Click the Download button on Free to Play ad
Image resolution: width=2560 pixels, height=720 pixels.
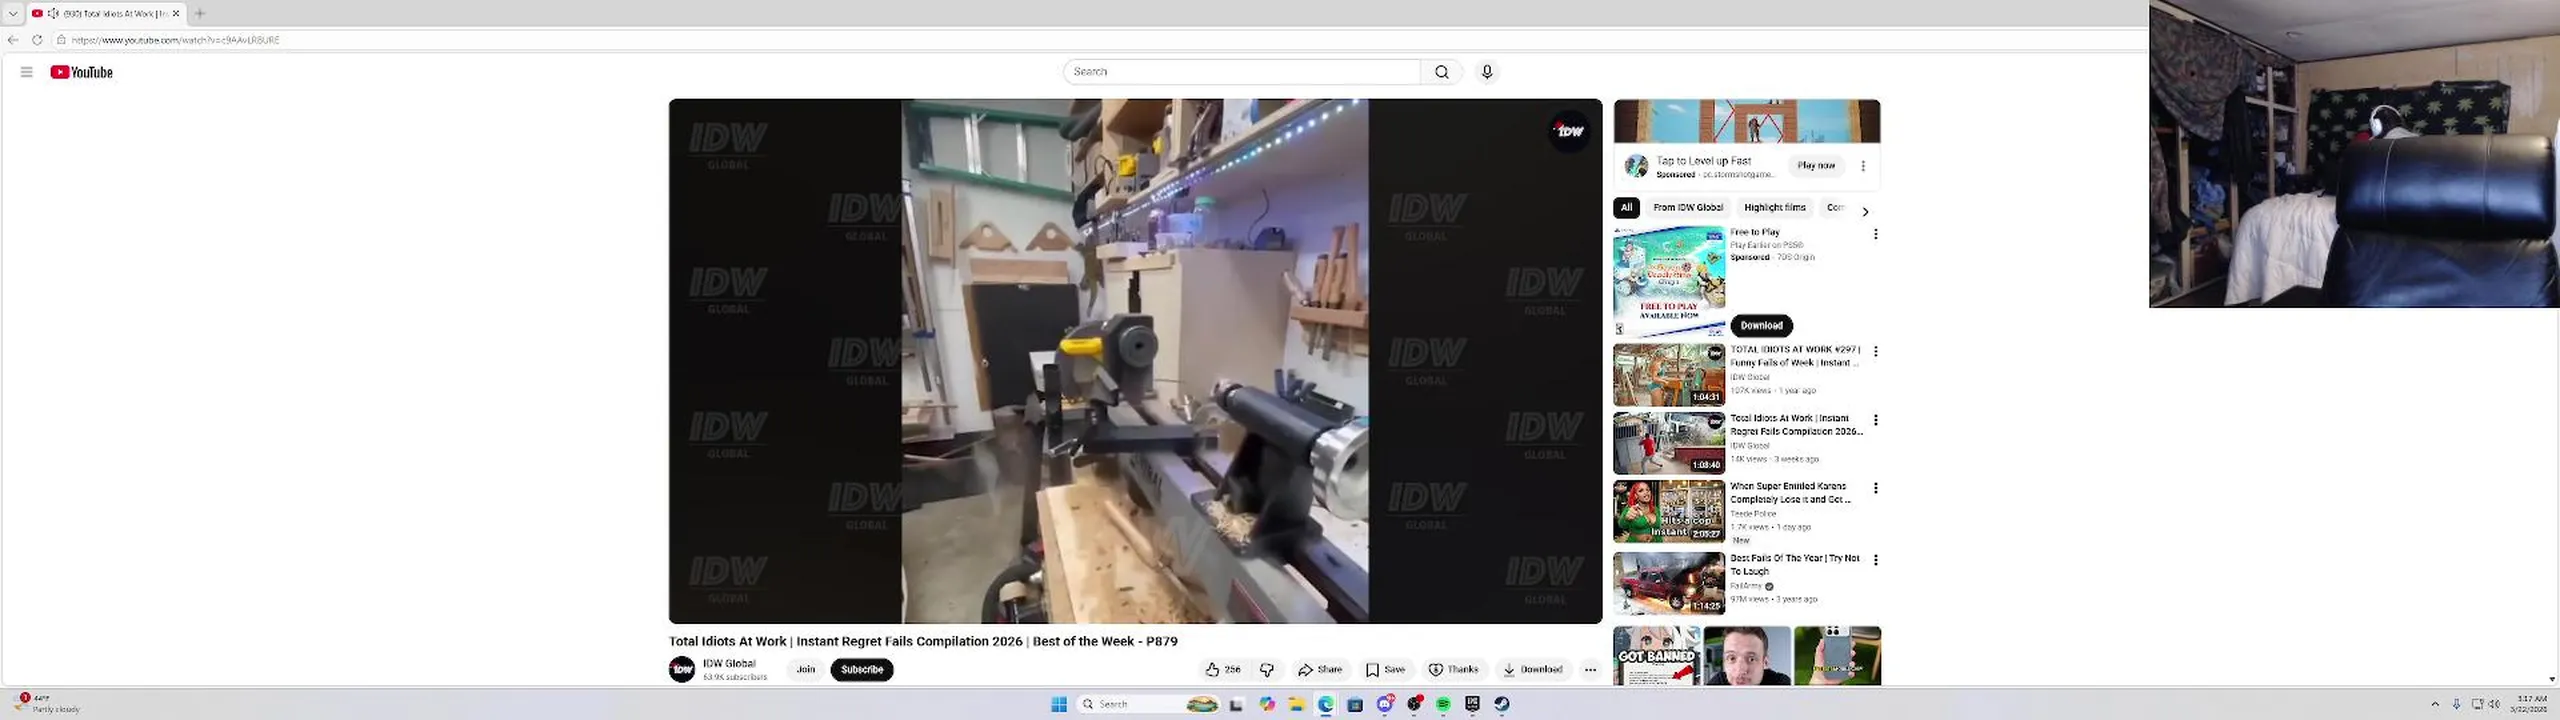[x=1761, y=326]
